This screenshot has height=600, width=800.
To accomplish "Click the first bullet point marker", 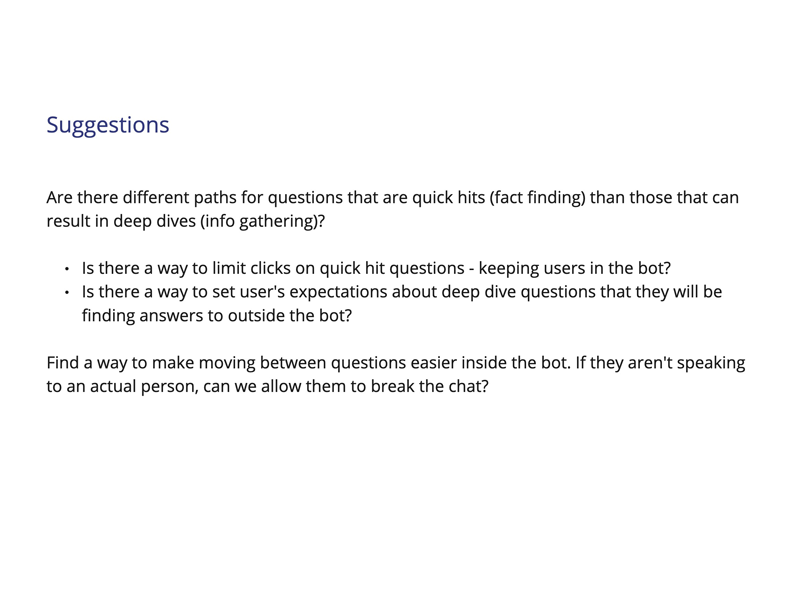I will (67, 269).
